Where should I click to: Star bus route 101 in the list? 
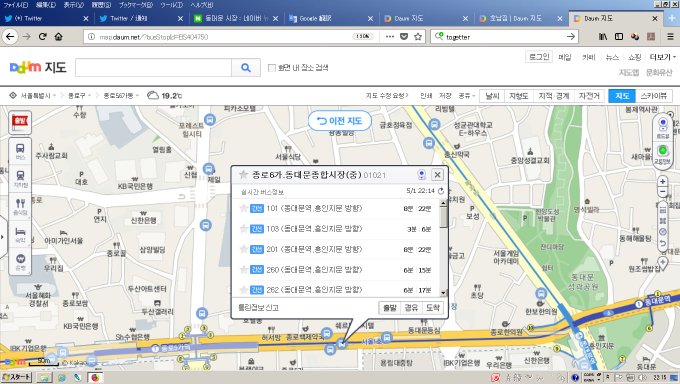pyautogui.click(x=244, y=208)
